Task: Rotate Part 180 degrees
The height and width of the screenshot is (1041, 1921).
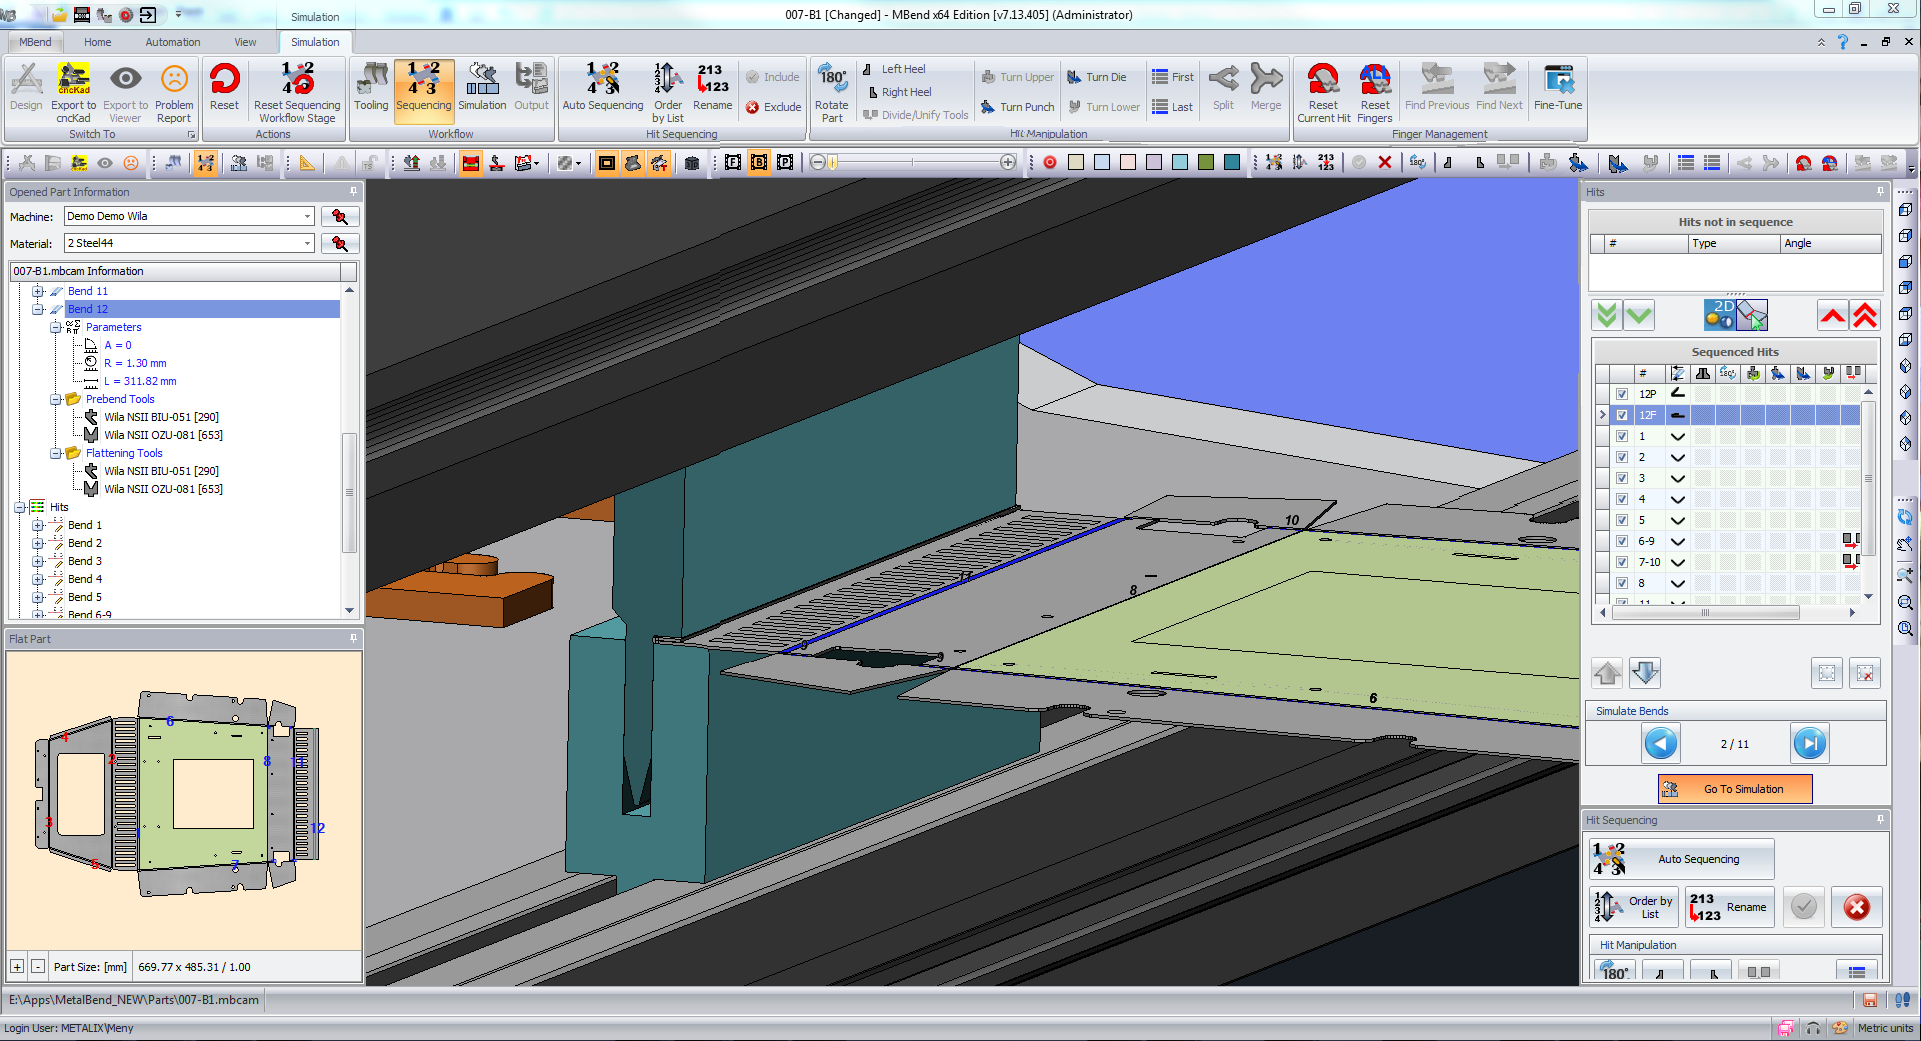Action: (x=832, y=92)
